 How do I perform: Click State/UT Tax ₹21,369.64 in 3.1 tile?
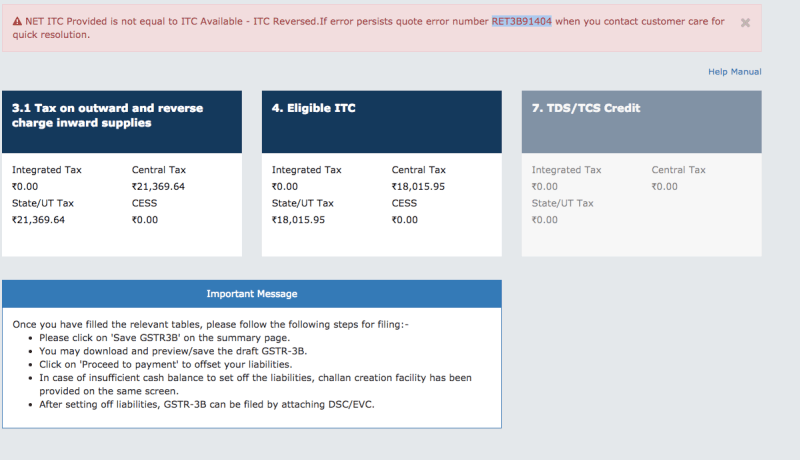38,220
